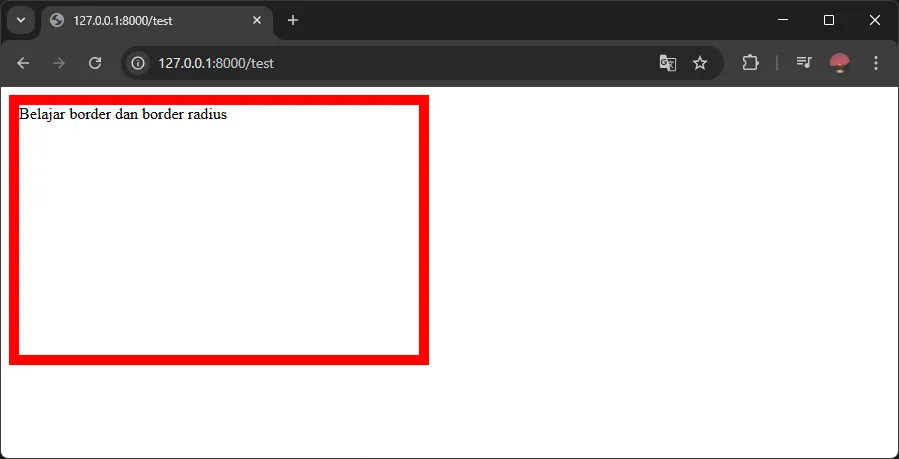This screenshot has width=899, height=459.
Task: Open a new tab with plus button
Action: pyautogui.click(x=293, y=21)
